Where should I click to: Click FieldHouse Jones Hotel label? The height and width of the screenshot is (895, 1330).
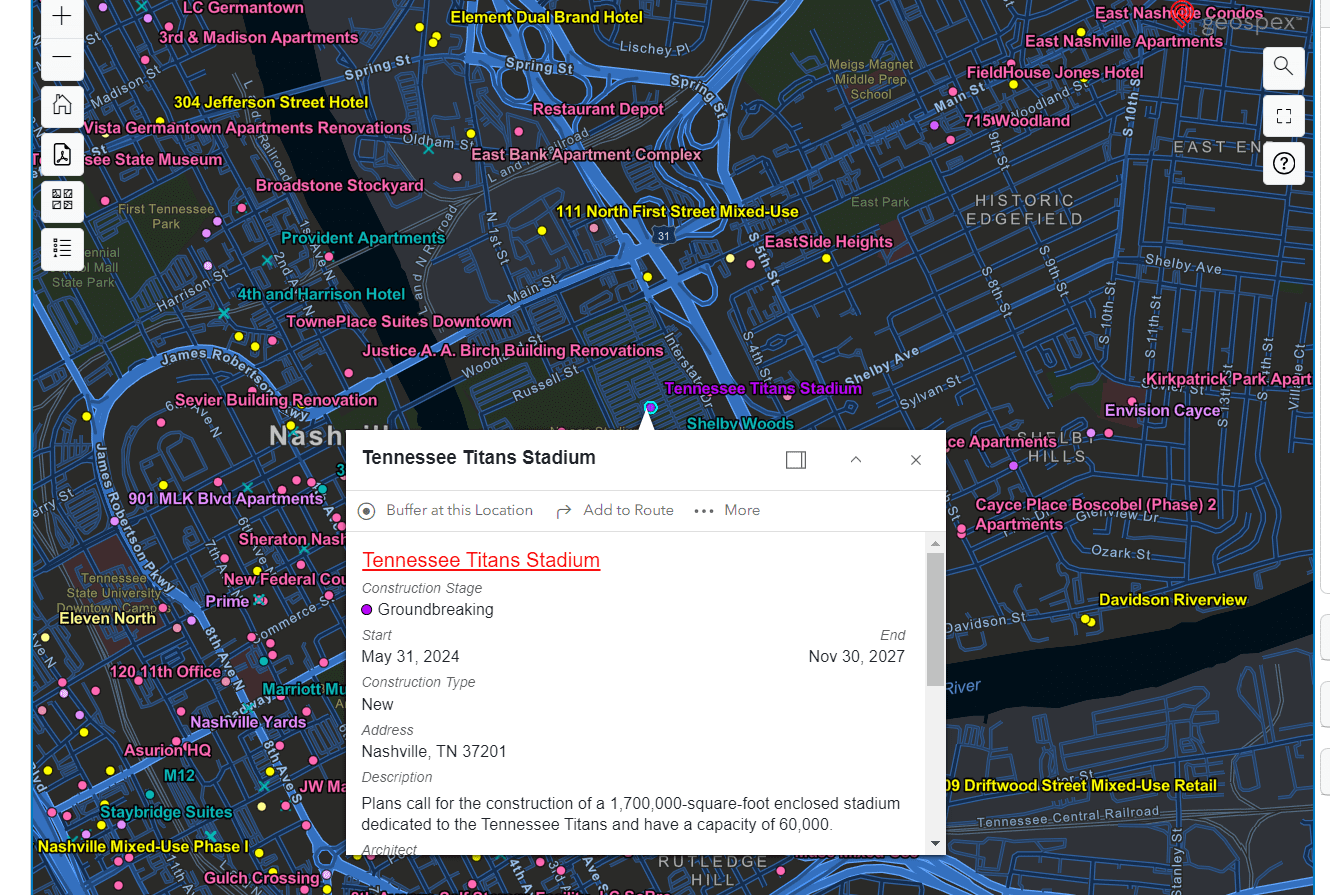click(1055, 73)
